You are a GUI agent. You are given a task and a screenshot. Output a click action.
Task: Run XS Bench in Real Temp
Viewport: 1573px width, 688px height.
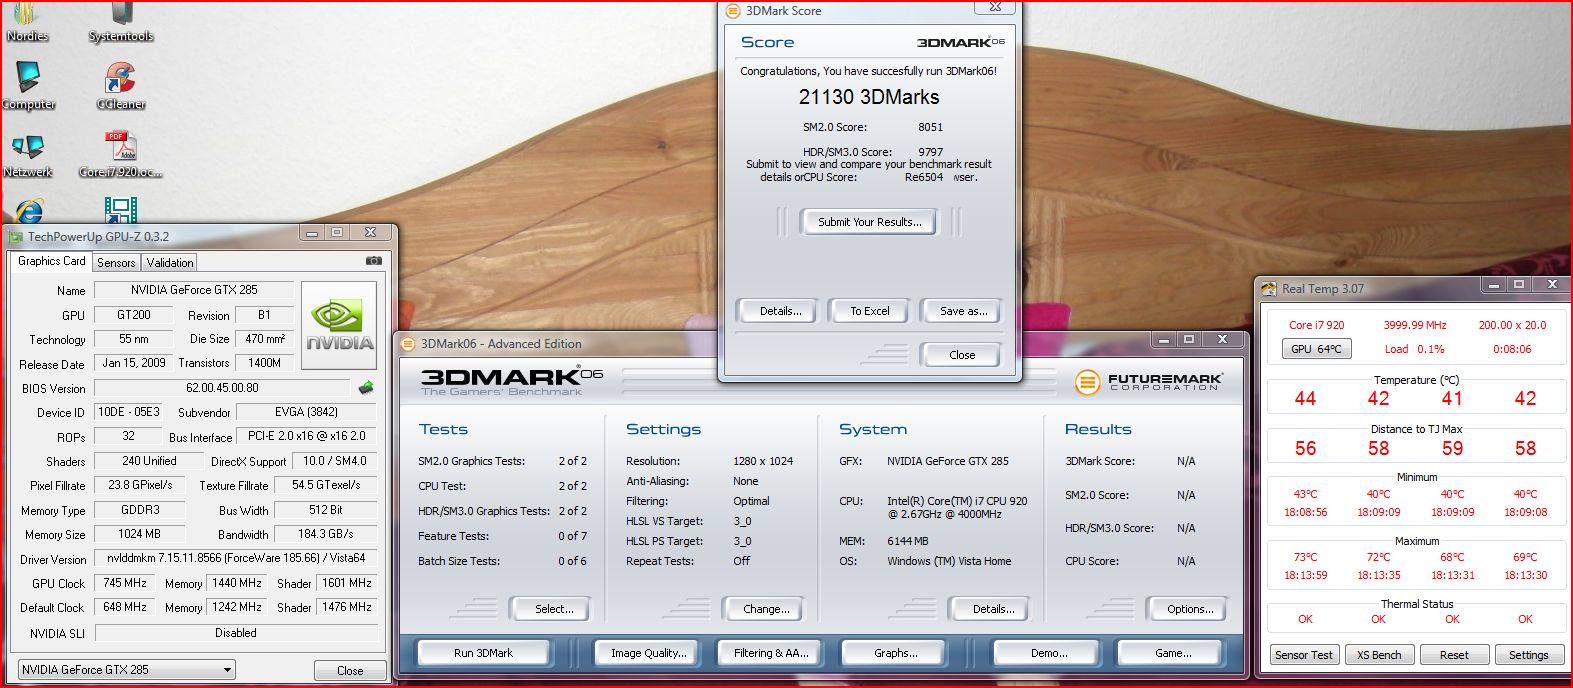pyautogui.click(x=1379, y=655)
